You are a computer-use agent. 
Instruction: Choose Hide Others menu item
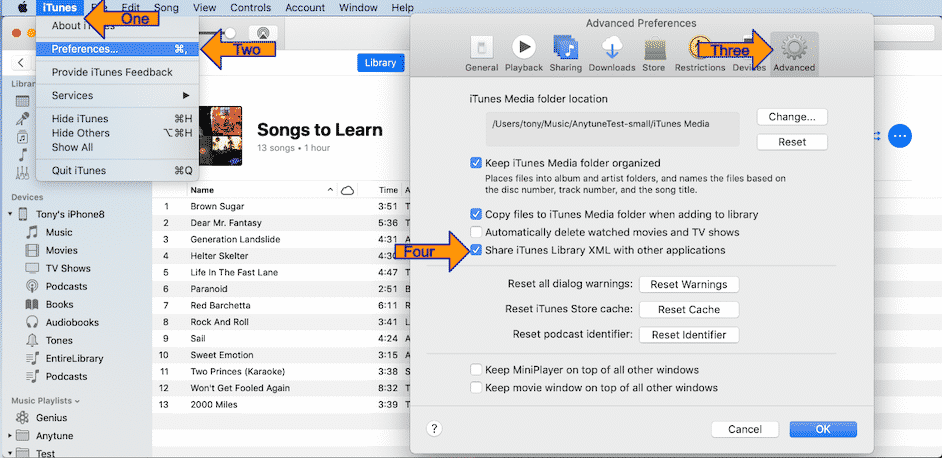click(x=117, y=133)
